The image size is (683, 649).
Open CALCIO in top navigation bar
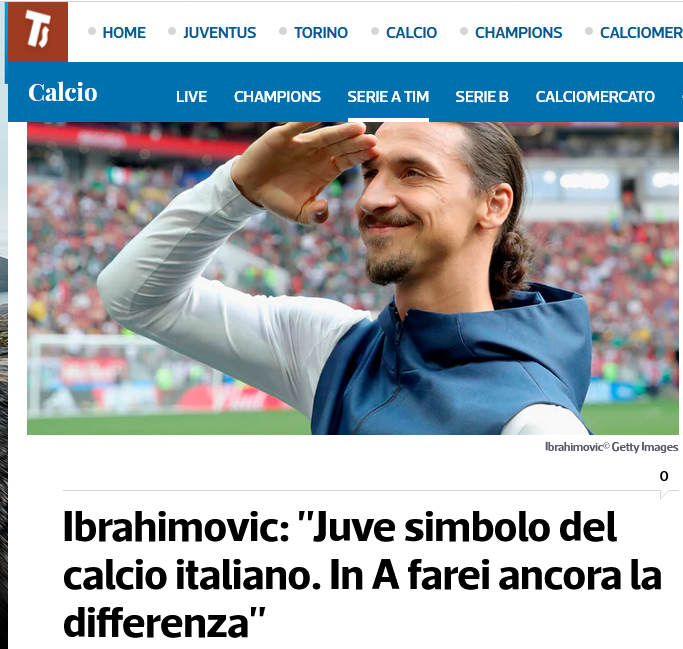411,33
